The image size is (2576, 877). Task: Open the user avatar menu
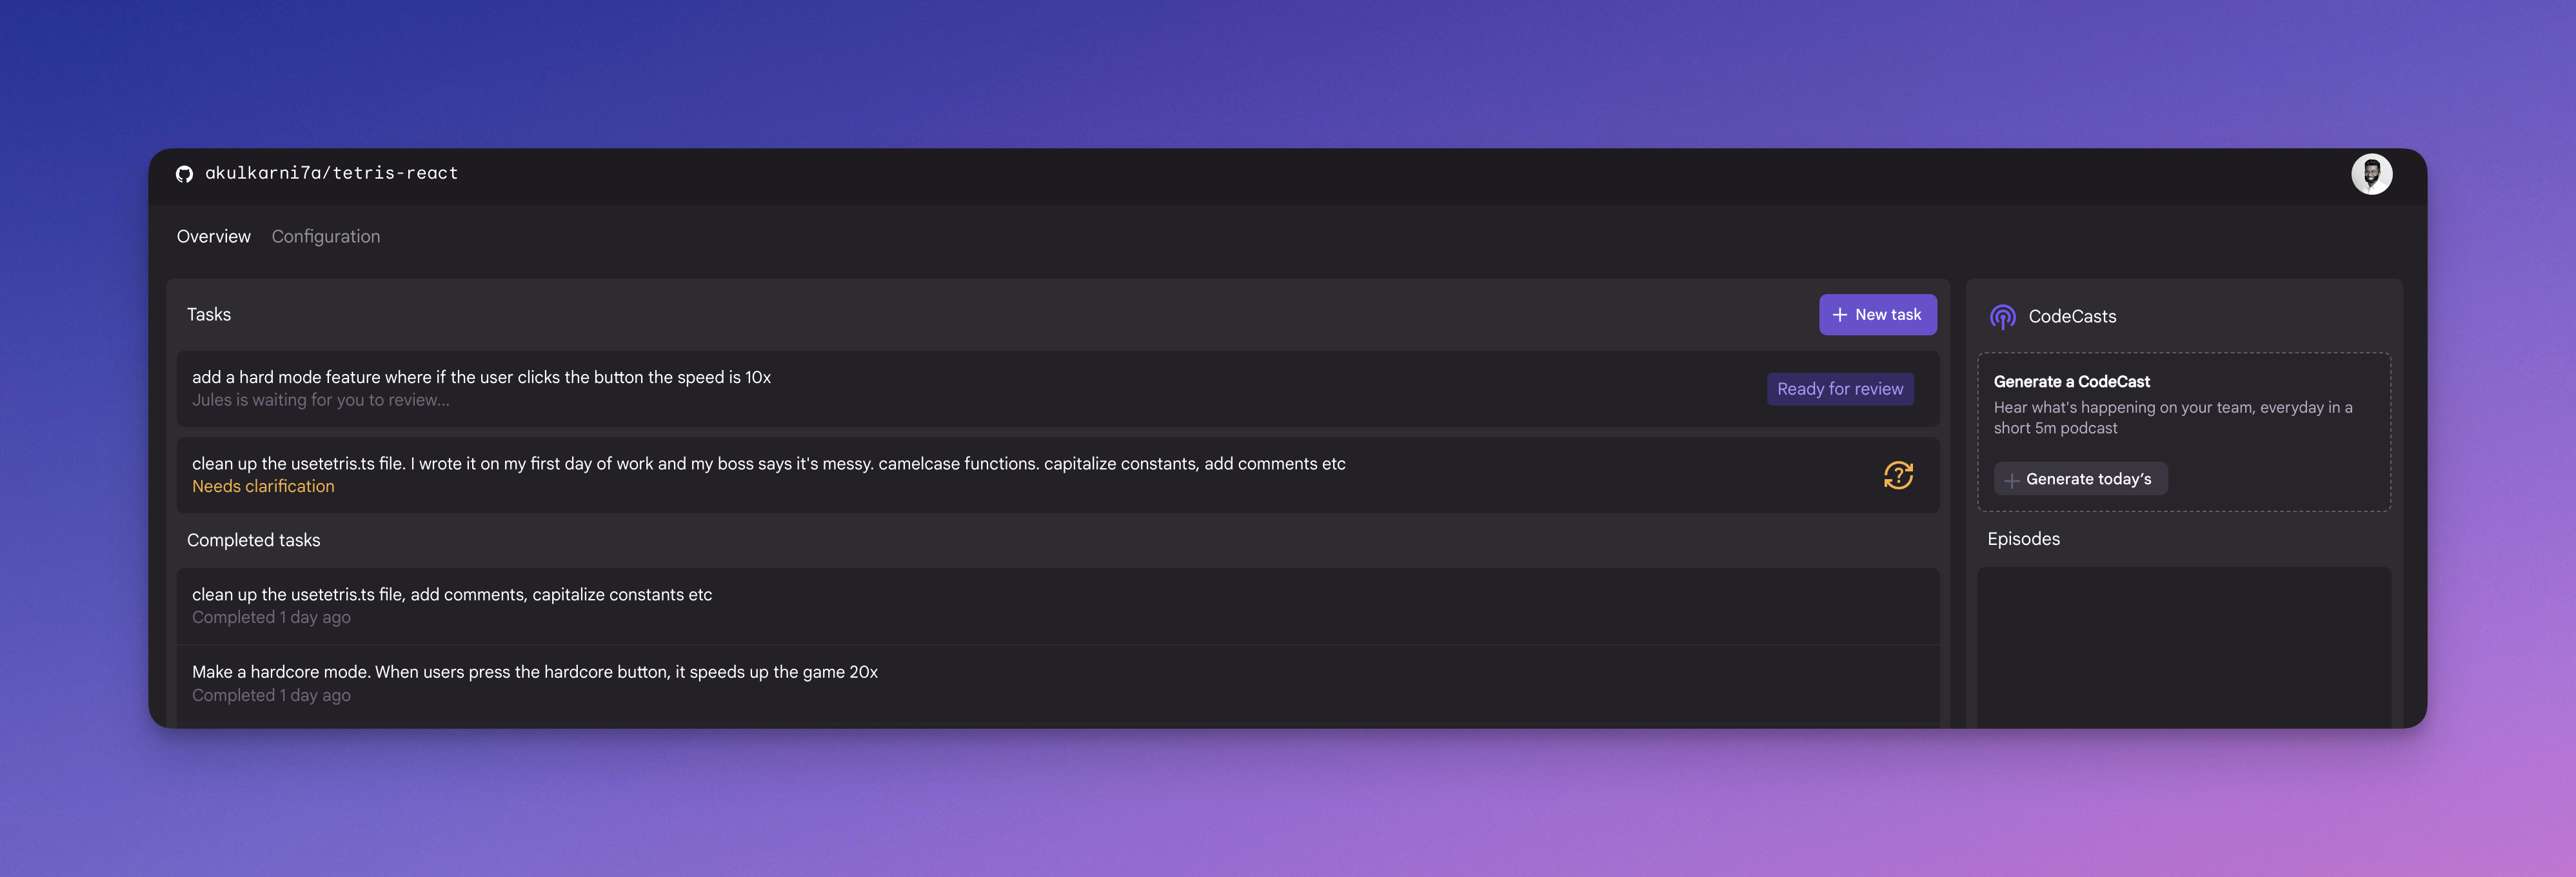pos(2371,173)
